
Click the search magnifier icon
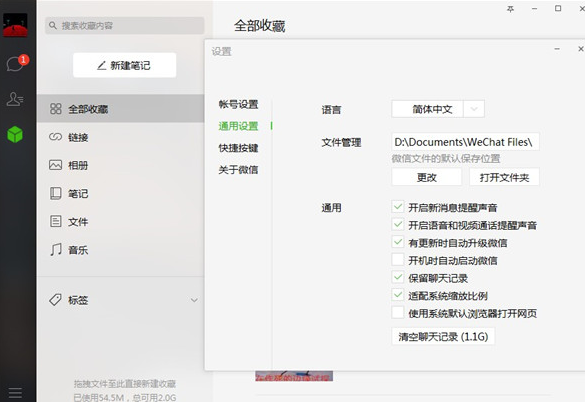click(x=53, y=25)
